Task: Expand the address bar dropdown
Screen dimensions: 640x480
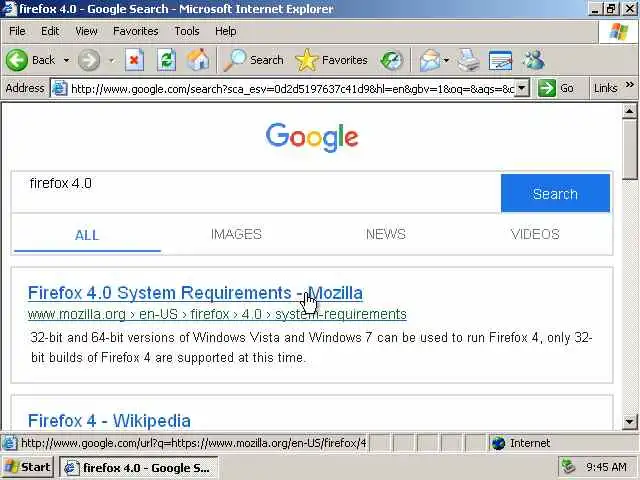Action: (522, 88)
